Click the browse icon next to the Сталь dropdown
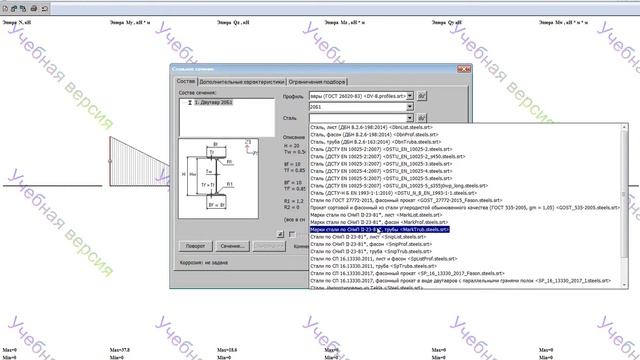The image size is (640, 360). (x=422, y=118)
